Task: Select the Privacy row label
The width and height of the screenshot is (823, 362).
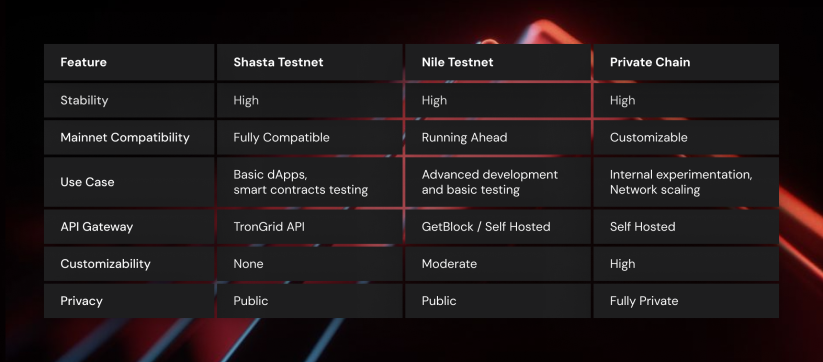Action: click(x=129, y=301)
